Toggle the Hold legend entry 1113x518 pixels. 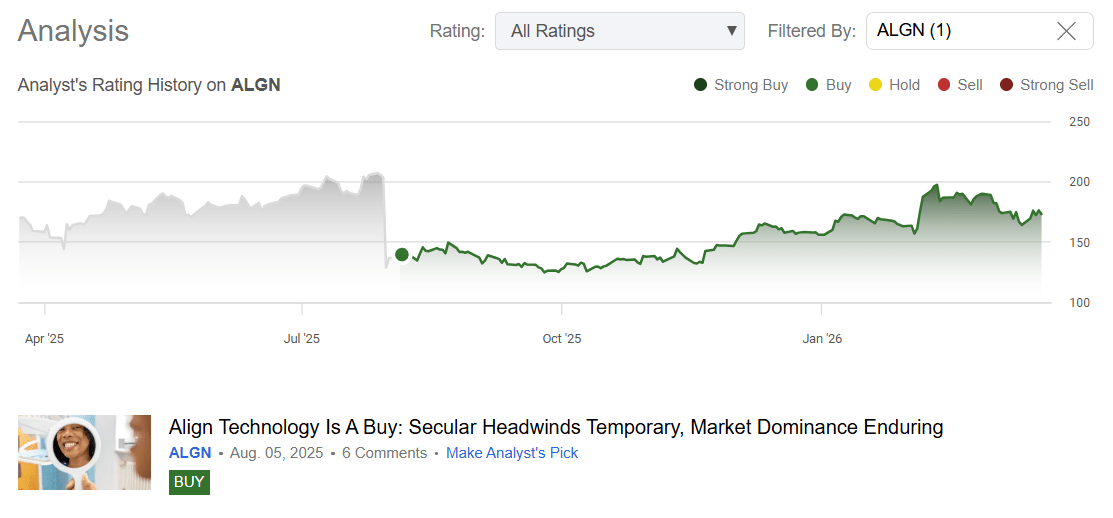point(894,85)
